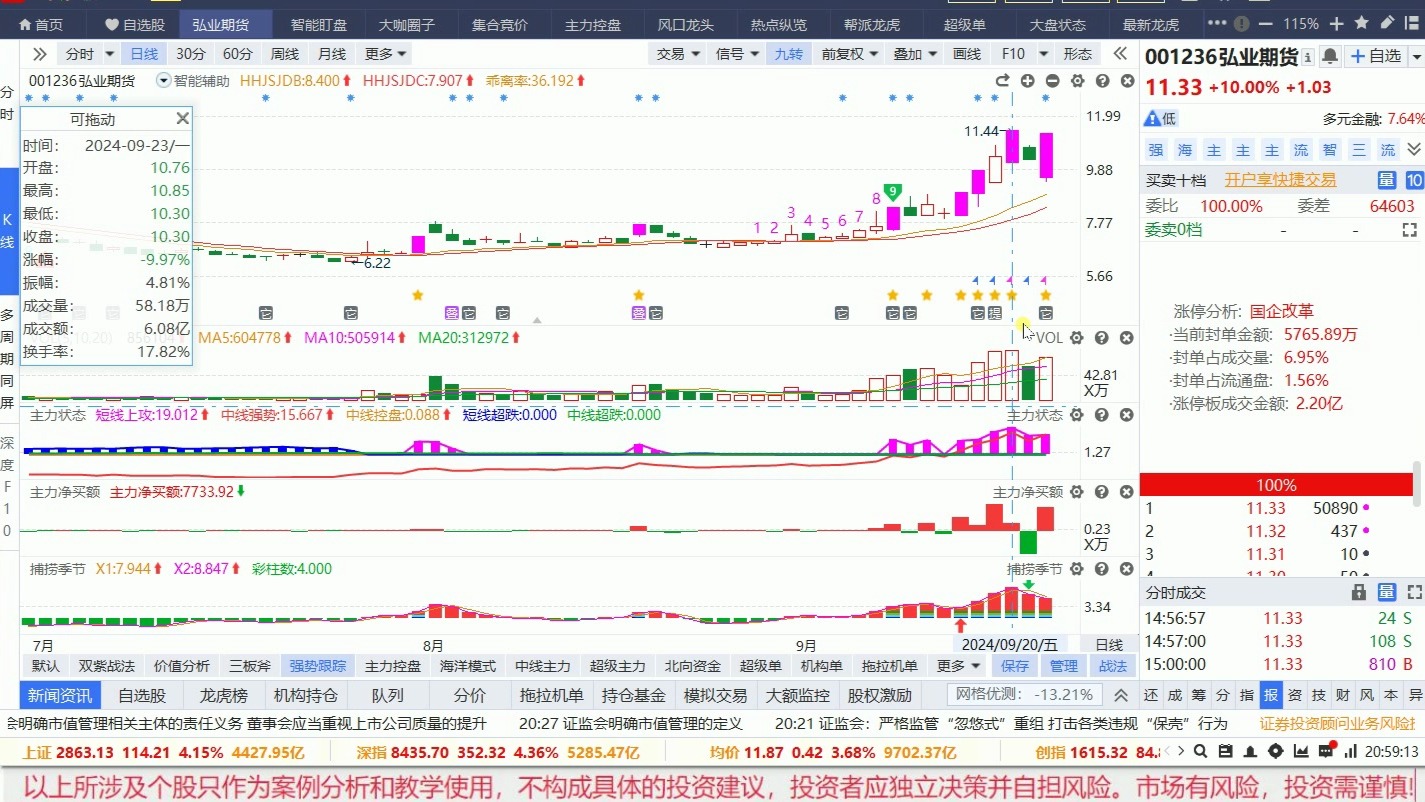Image resolution: width=1425 pixels, height=802 pixels.
Task: Select the 报 quote panel tab
Action: click(1270, 695)
